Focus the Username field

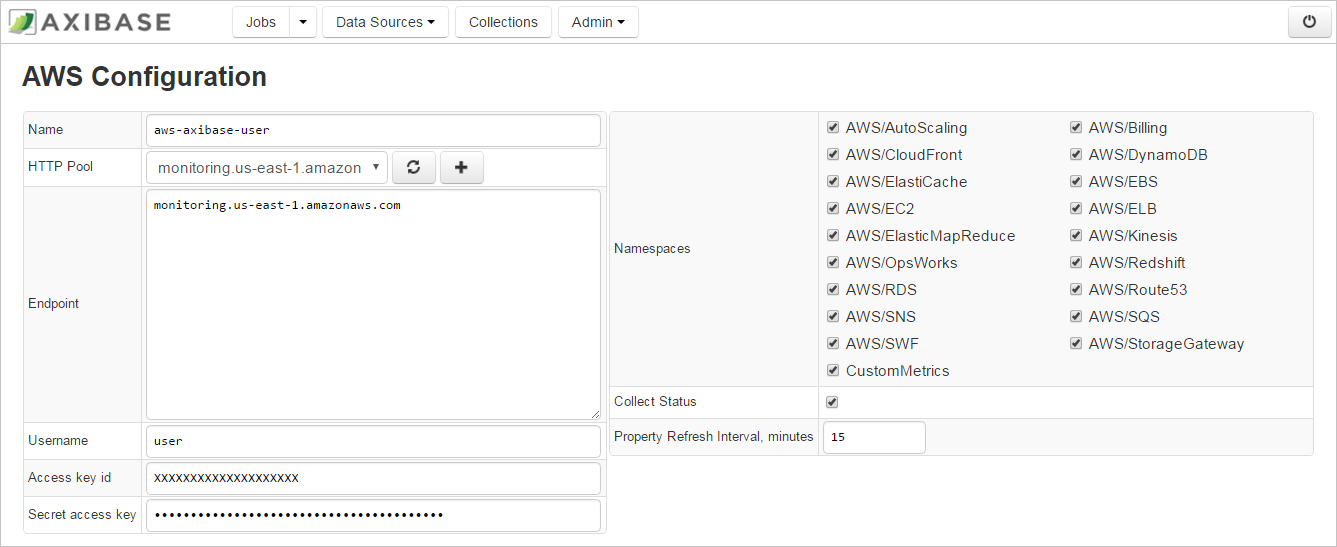coord(373,441)
